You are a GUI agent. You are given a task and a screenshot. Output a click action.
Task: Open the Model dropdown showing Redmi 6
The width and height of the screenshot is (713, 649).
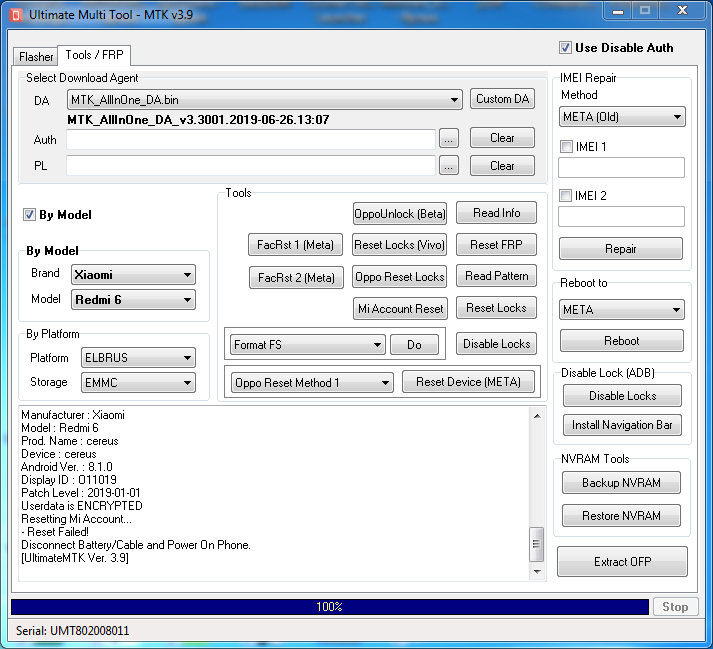[x=133, y=300]
